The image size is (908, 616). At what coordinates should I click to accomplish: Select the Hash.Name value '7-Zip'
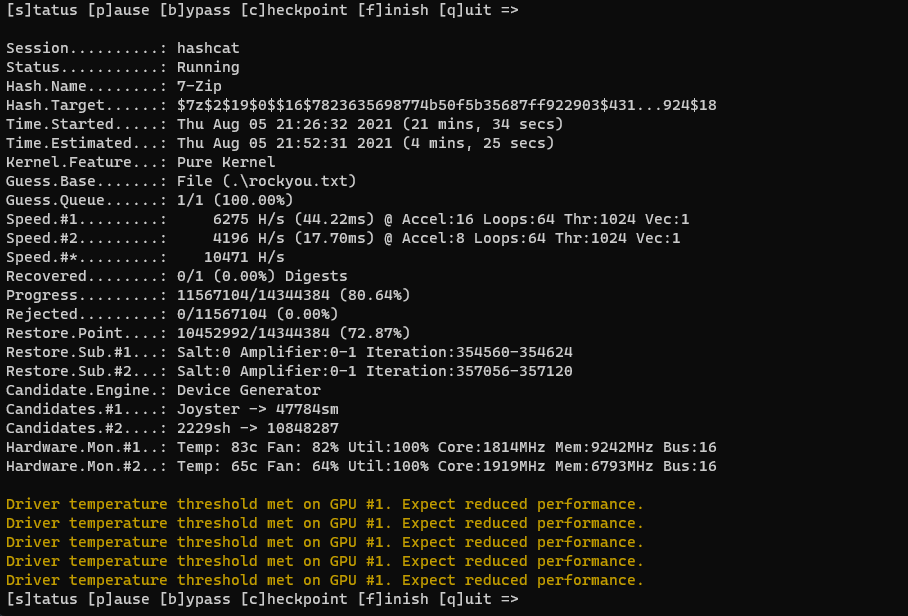tap(199, 86)
